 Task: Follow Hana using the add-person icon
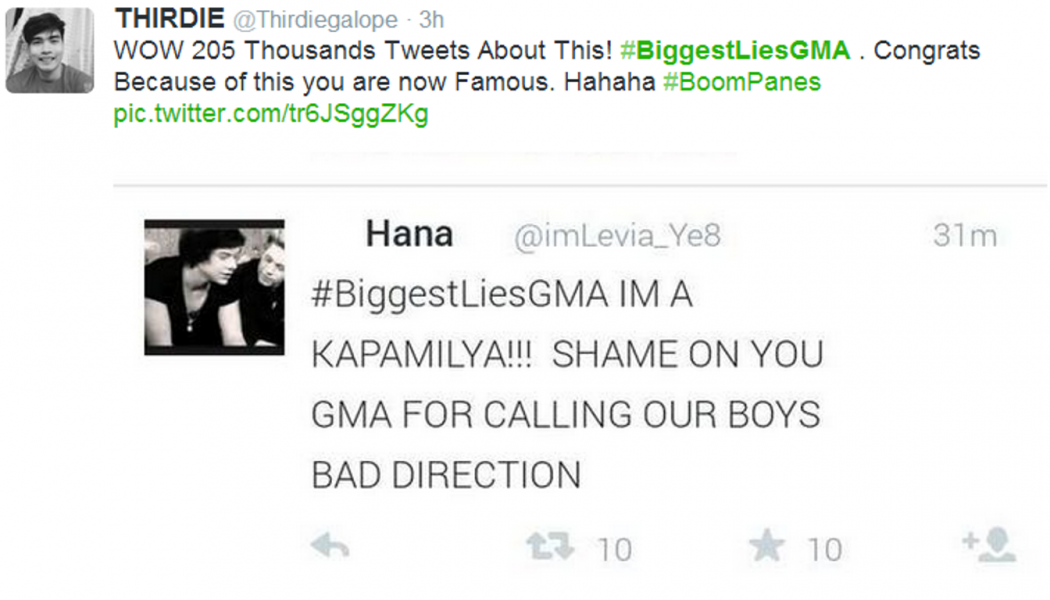pyautogui.click(x=990, y=545)
